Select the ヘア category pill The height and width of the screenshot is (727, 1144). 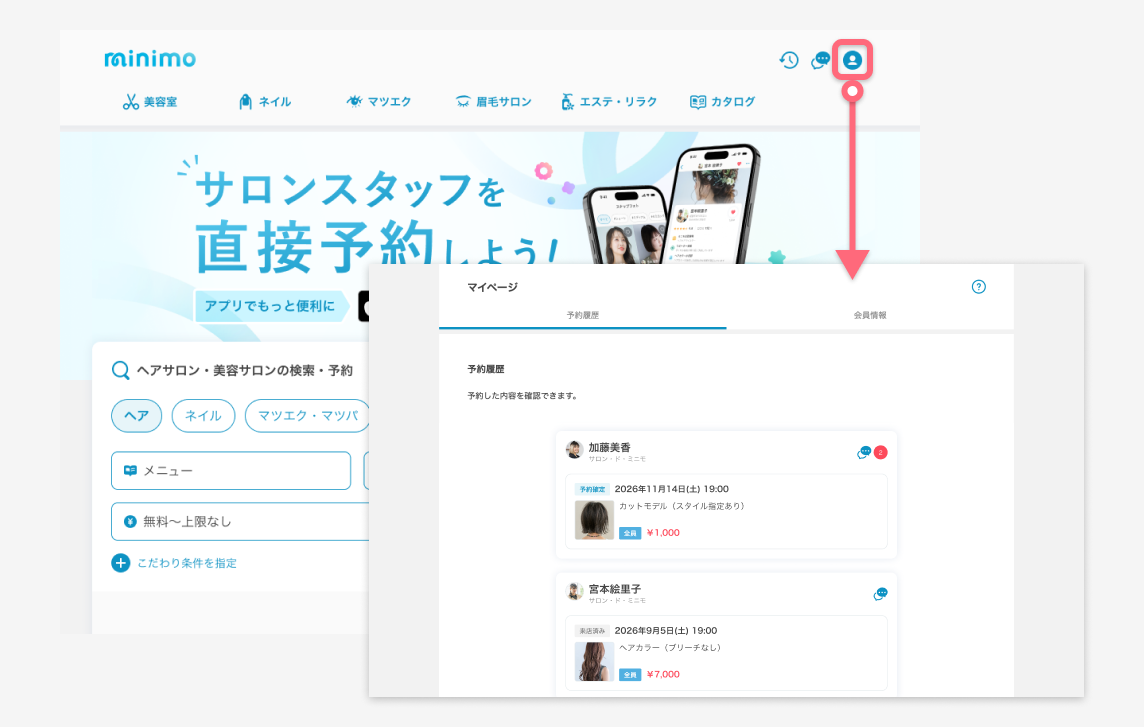click(x=136, y=415)
